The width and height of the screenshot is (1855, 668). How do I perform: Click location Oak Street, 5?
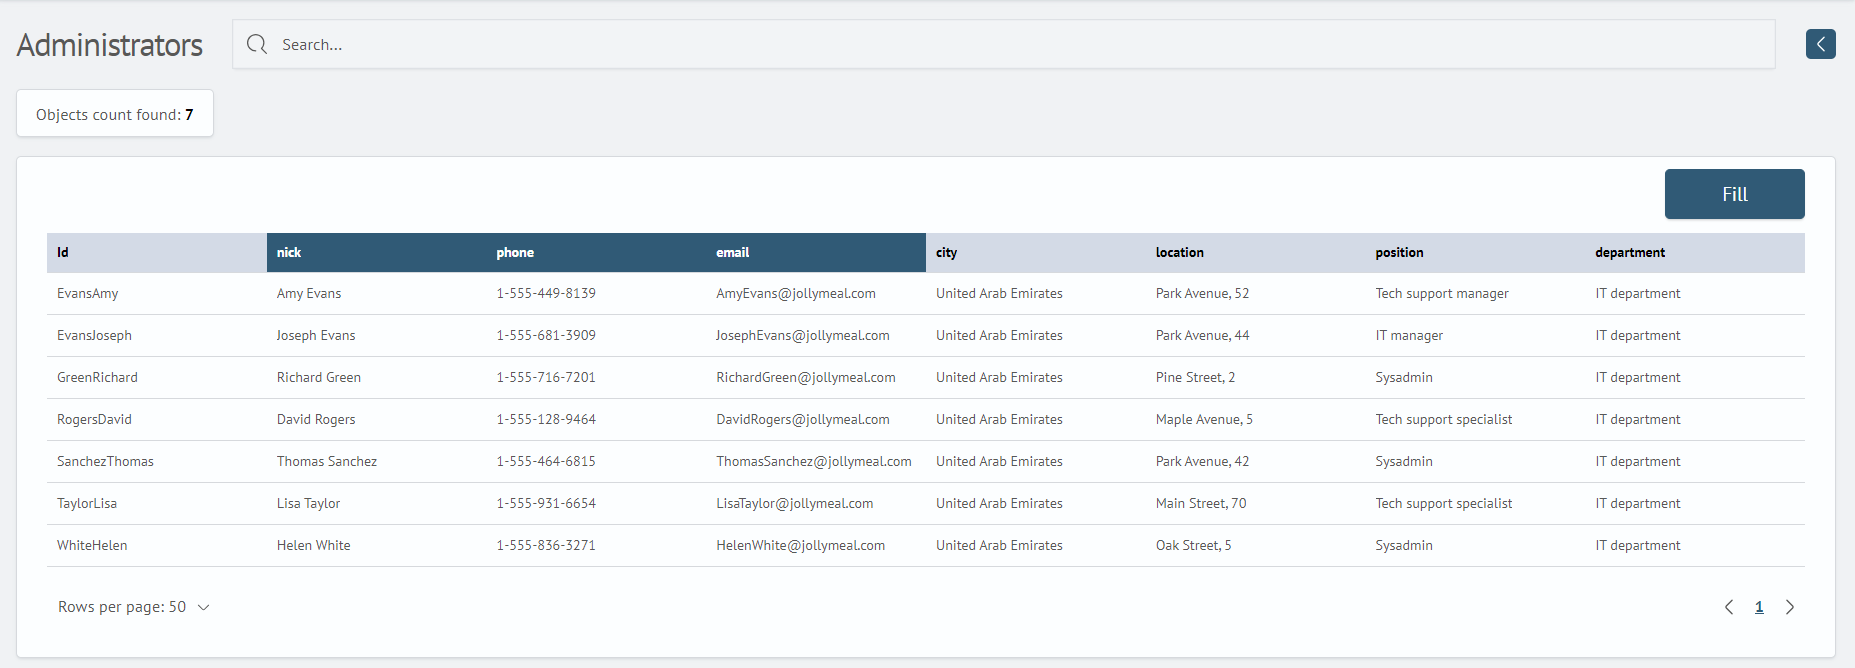pos(1194,545)
